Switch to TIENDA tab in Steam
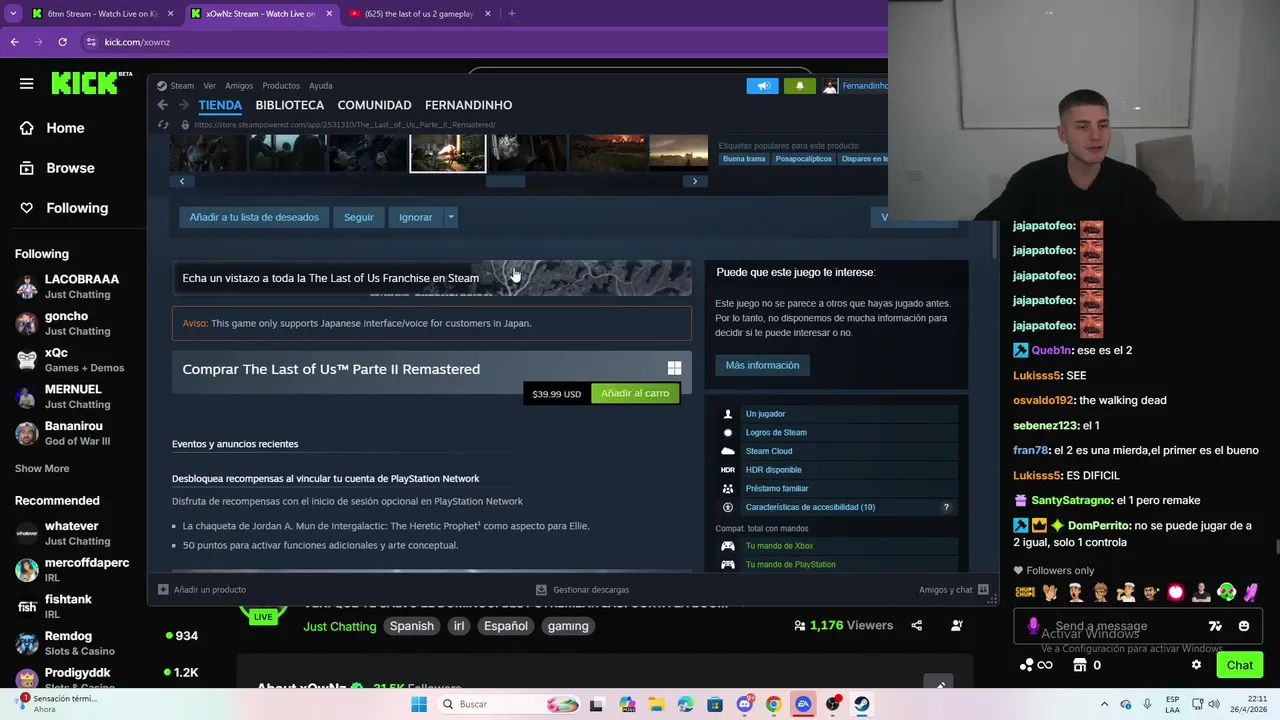The width and height of the screenshot is (1280, 720). [220, 105]
